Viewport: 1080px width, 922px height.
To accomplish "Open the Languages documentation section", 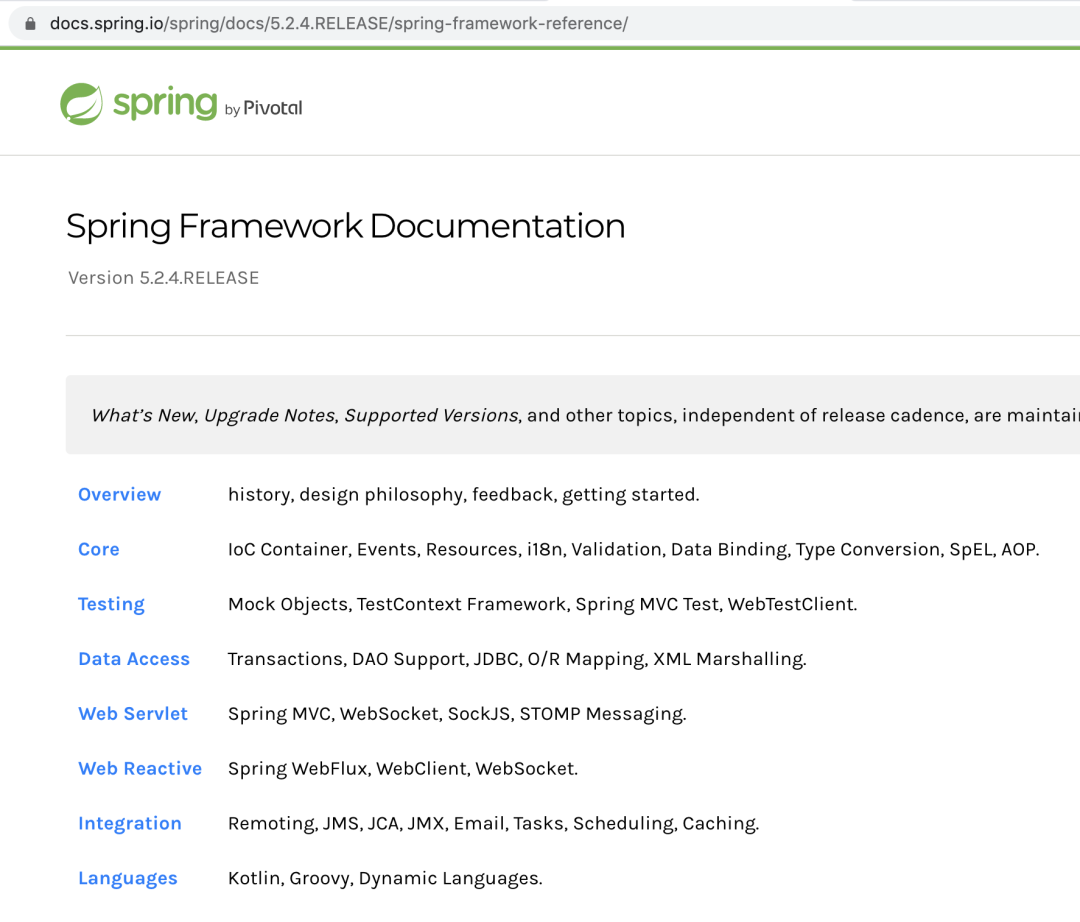I will coord(128,877).
